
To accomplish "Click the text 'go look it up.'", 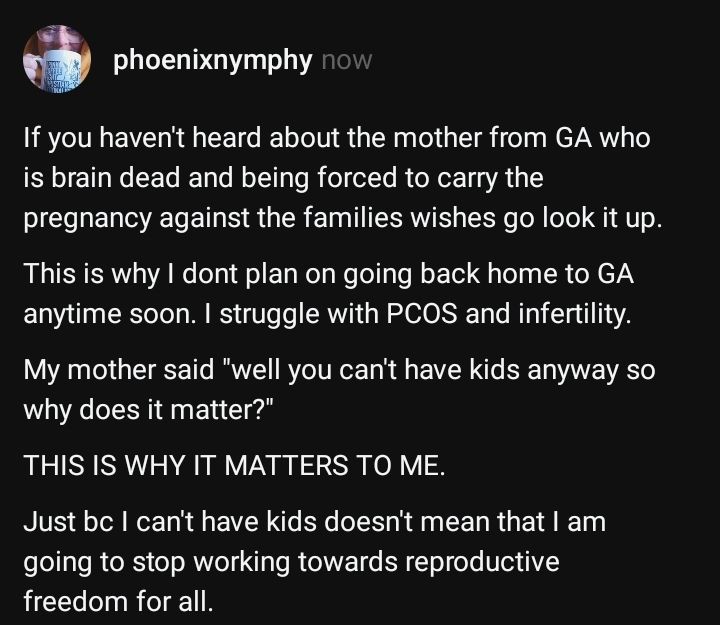I will [583, 218].
